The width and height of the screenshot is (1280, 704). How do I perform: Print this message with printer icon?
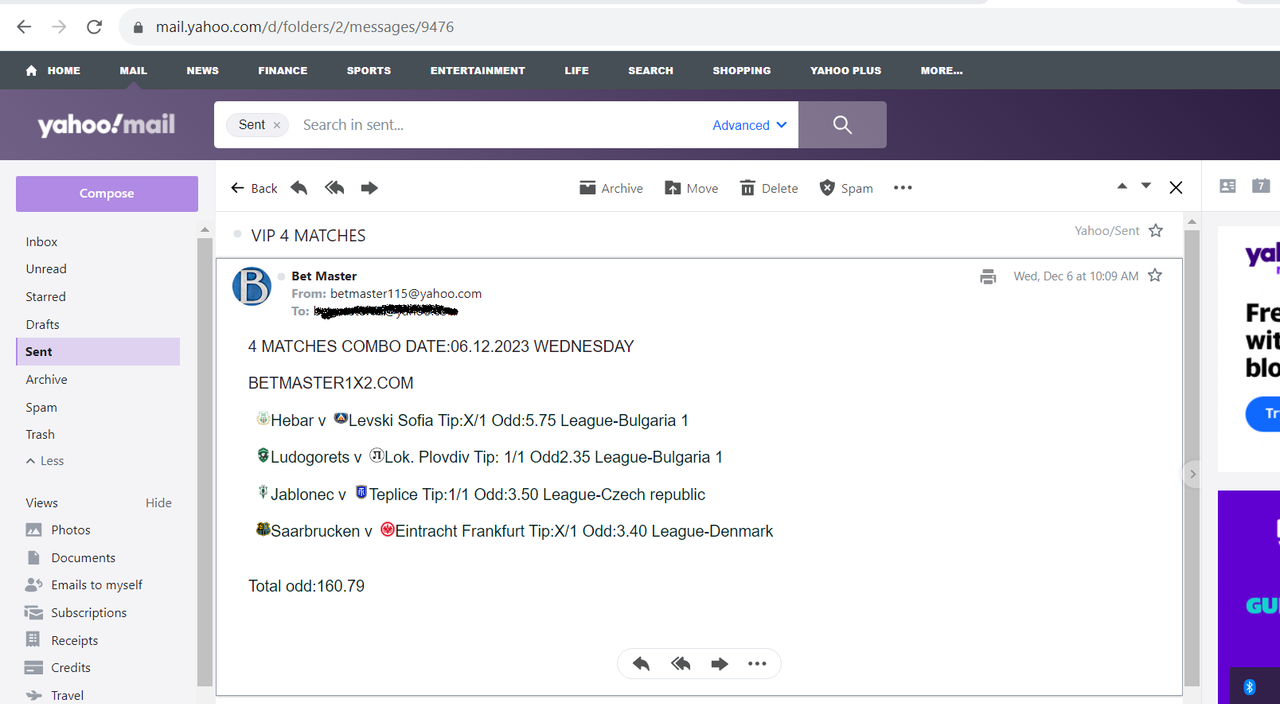tap(988, 277)
